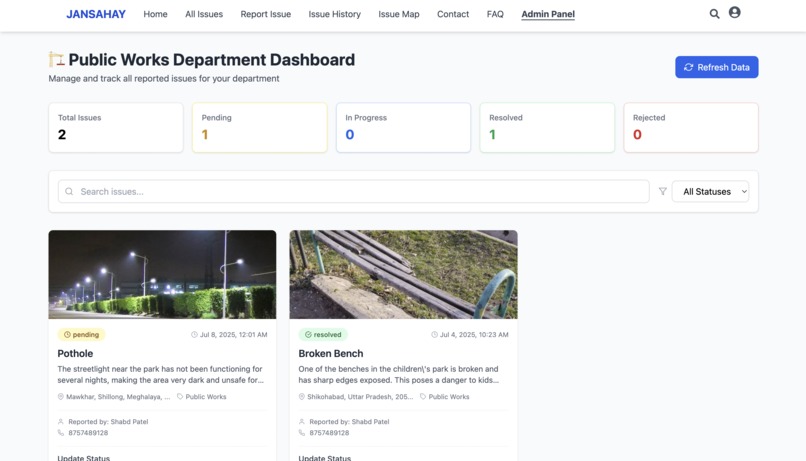
Task: Go to the All Issues menu item
Action: (204, 14)
